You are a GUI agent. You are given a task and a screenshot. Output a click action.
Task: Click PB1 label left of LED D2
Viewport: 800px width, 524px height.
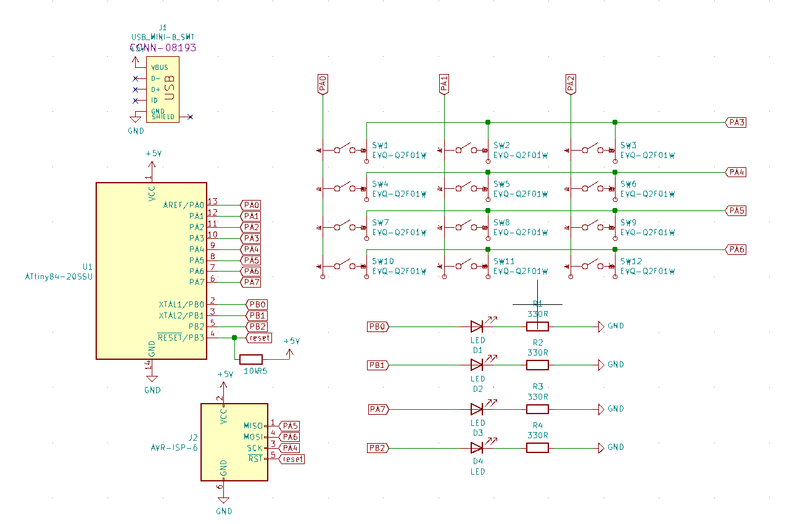click(378, 365)
